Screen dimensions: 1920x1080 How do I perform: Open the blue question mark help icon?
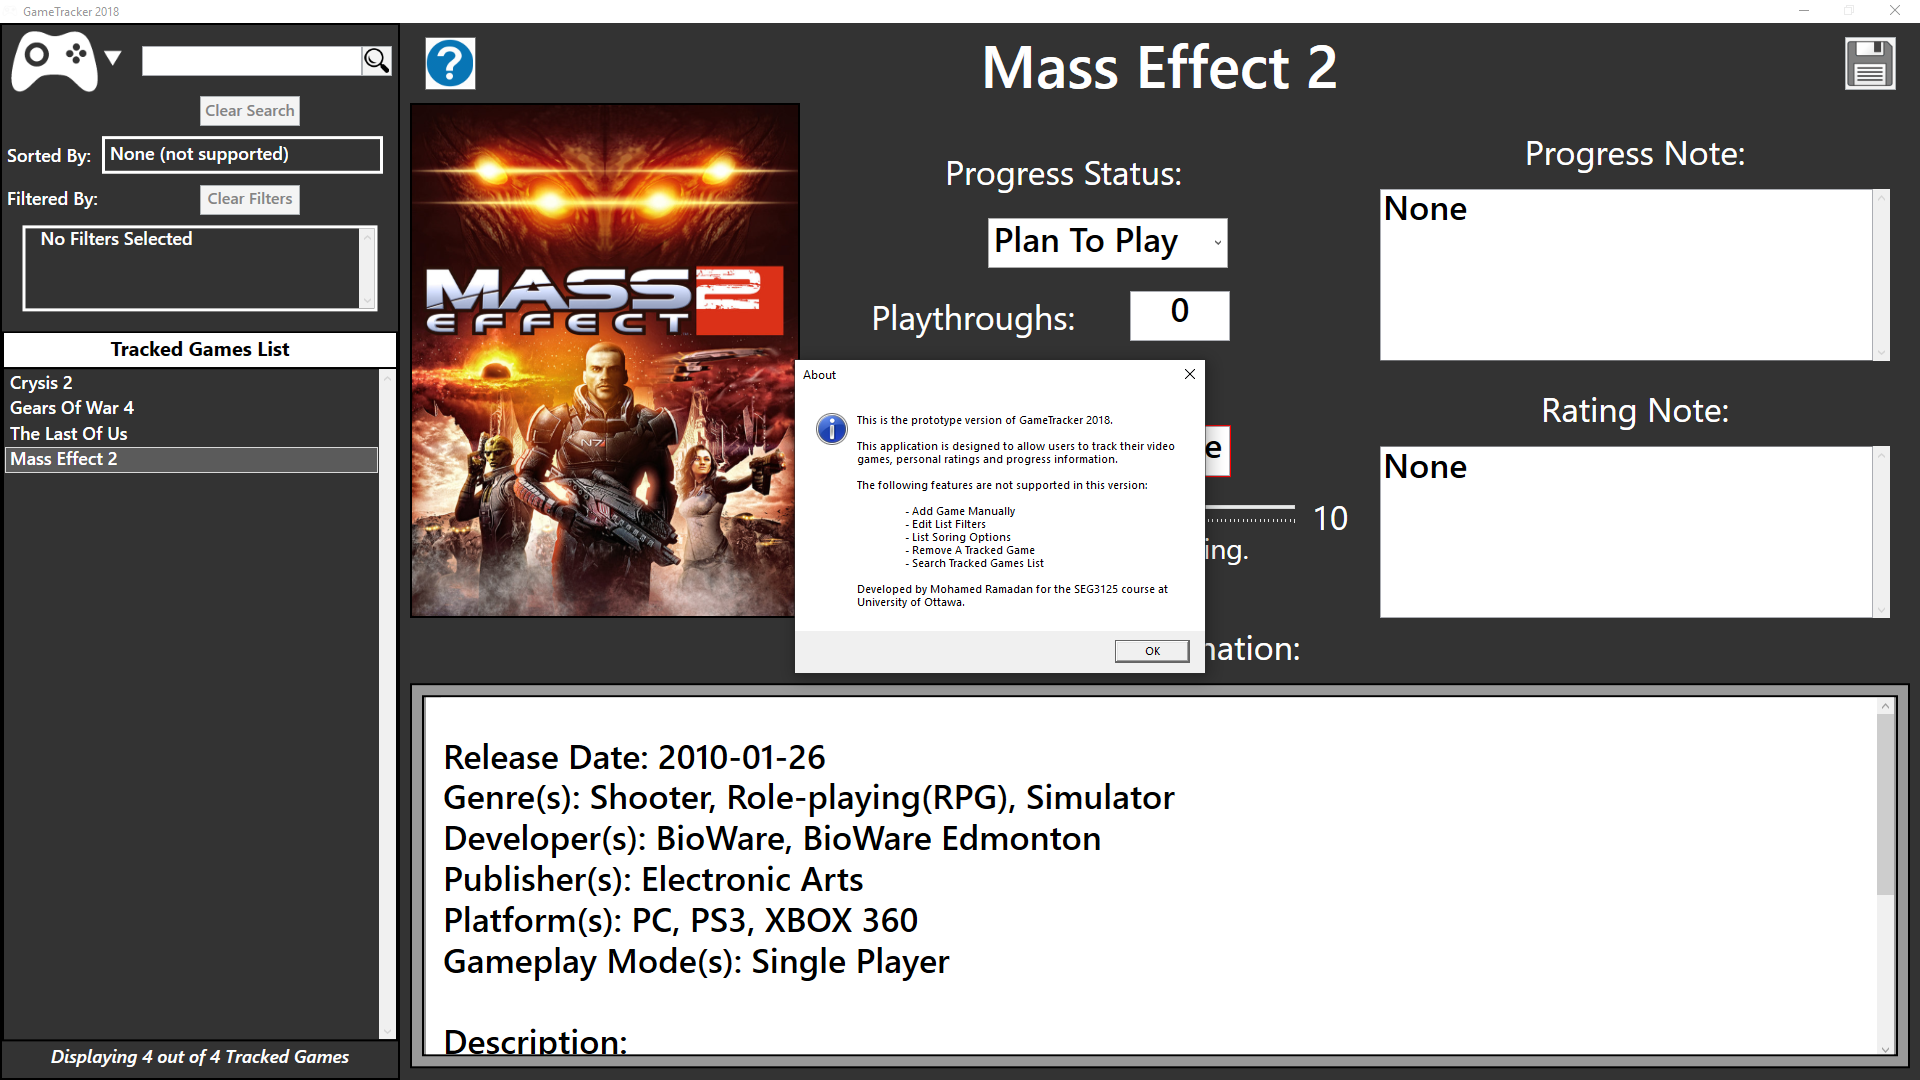coord(450,64)
